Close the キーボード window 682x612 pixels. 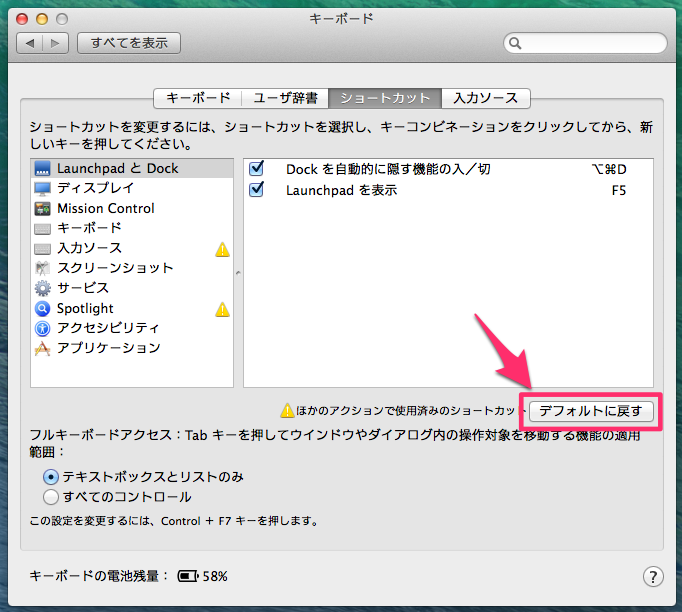22,19
